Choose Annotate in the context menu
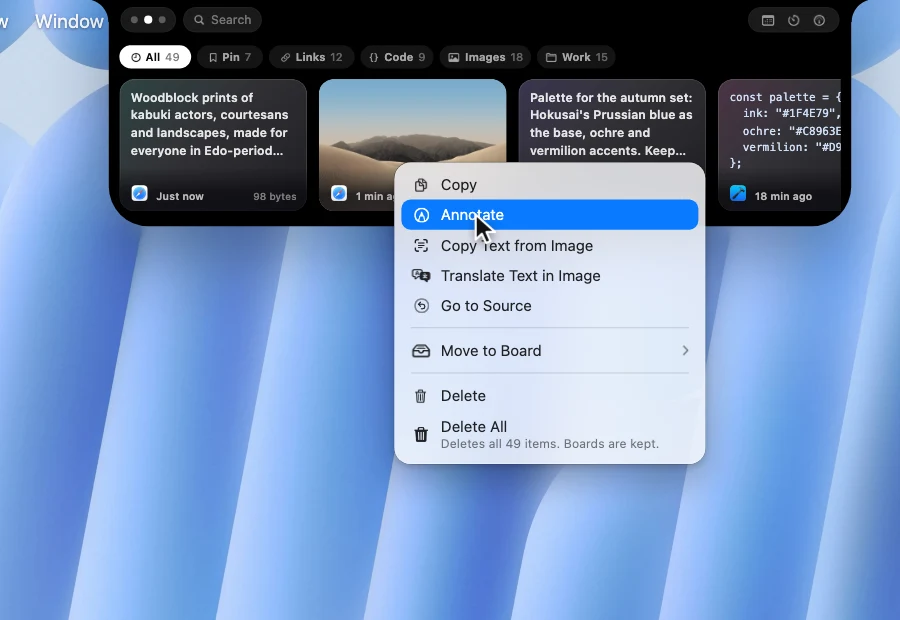The image size is (900, 620). pyautogui.click(x=549, y=215)
